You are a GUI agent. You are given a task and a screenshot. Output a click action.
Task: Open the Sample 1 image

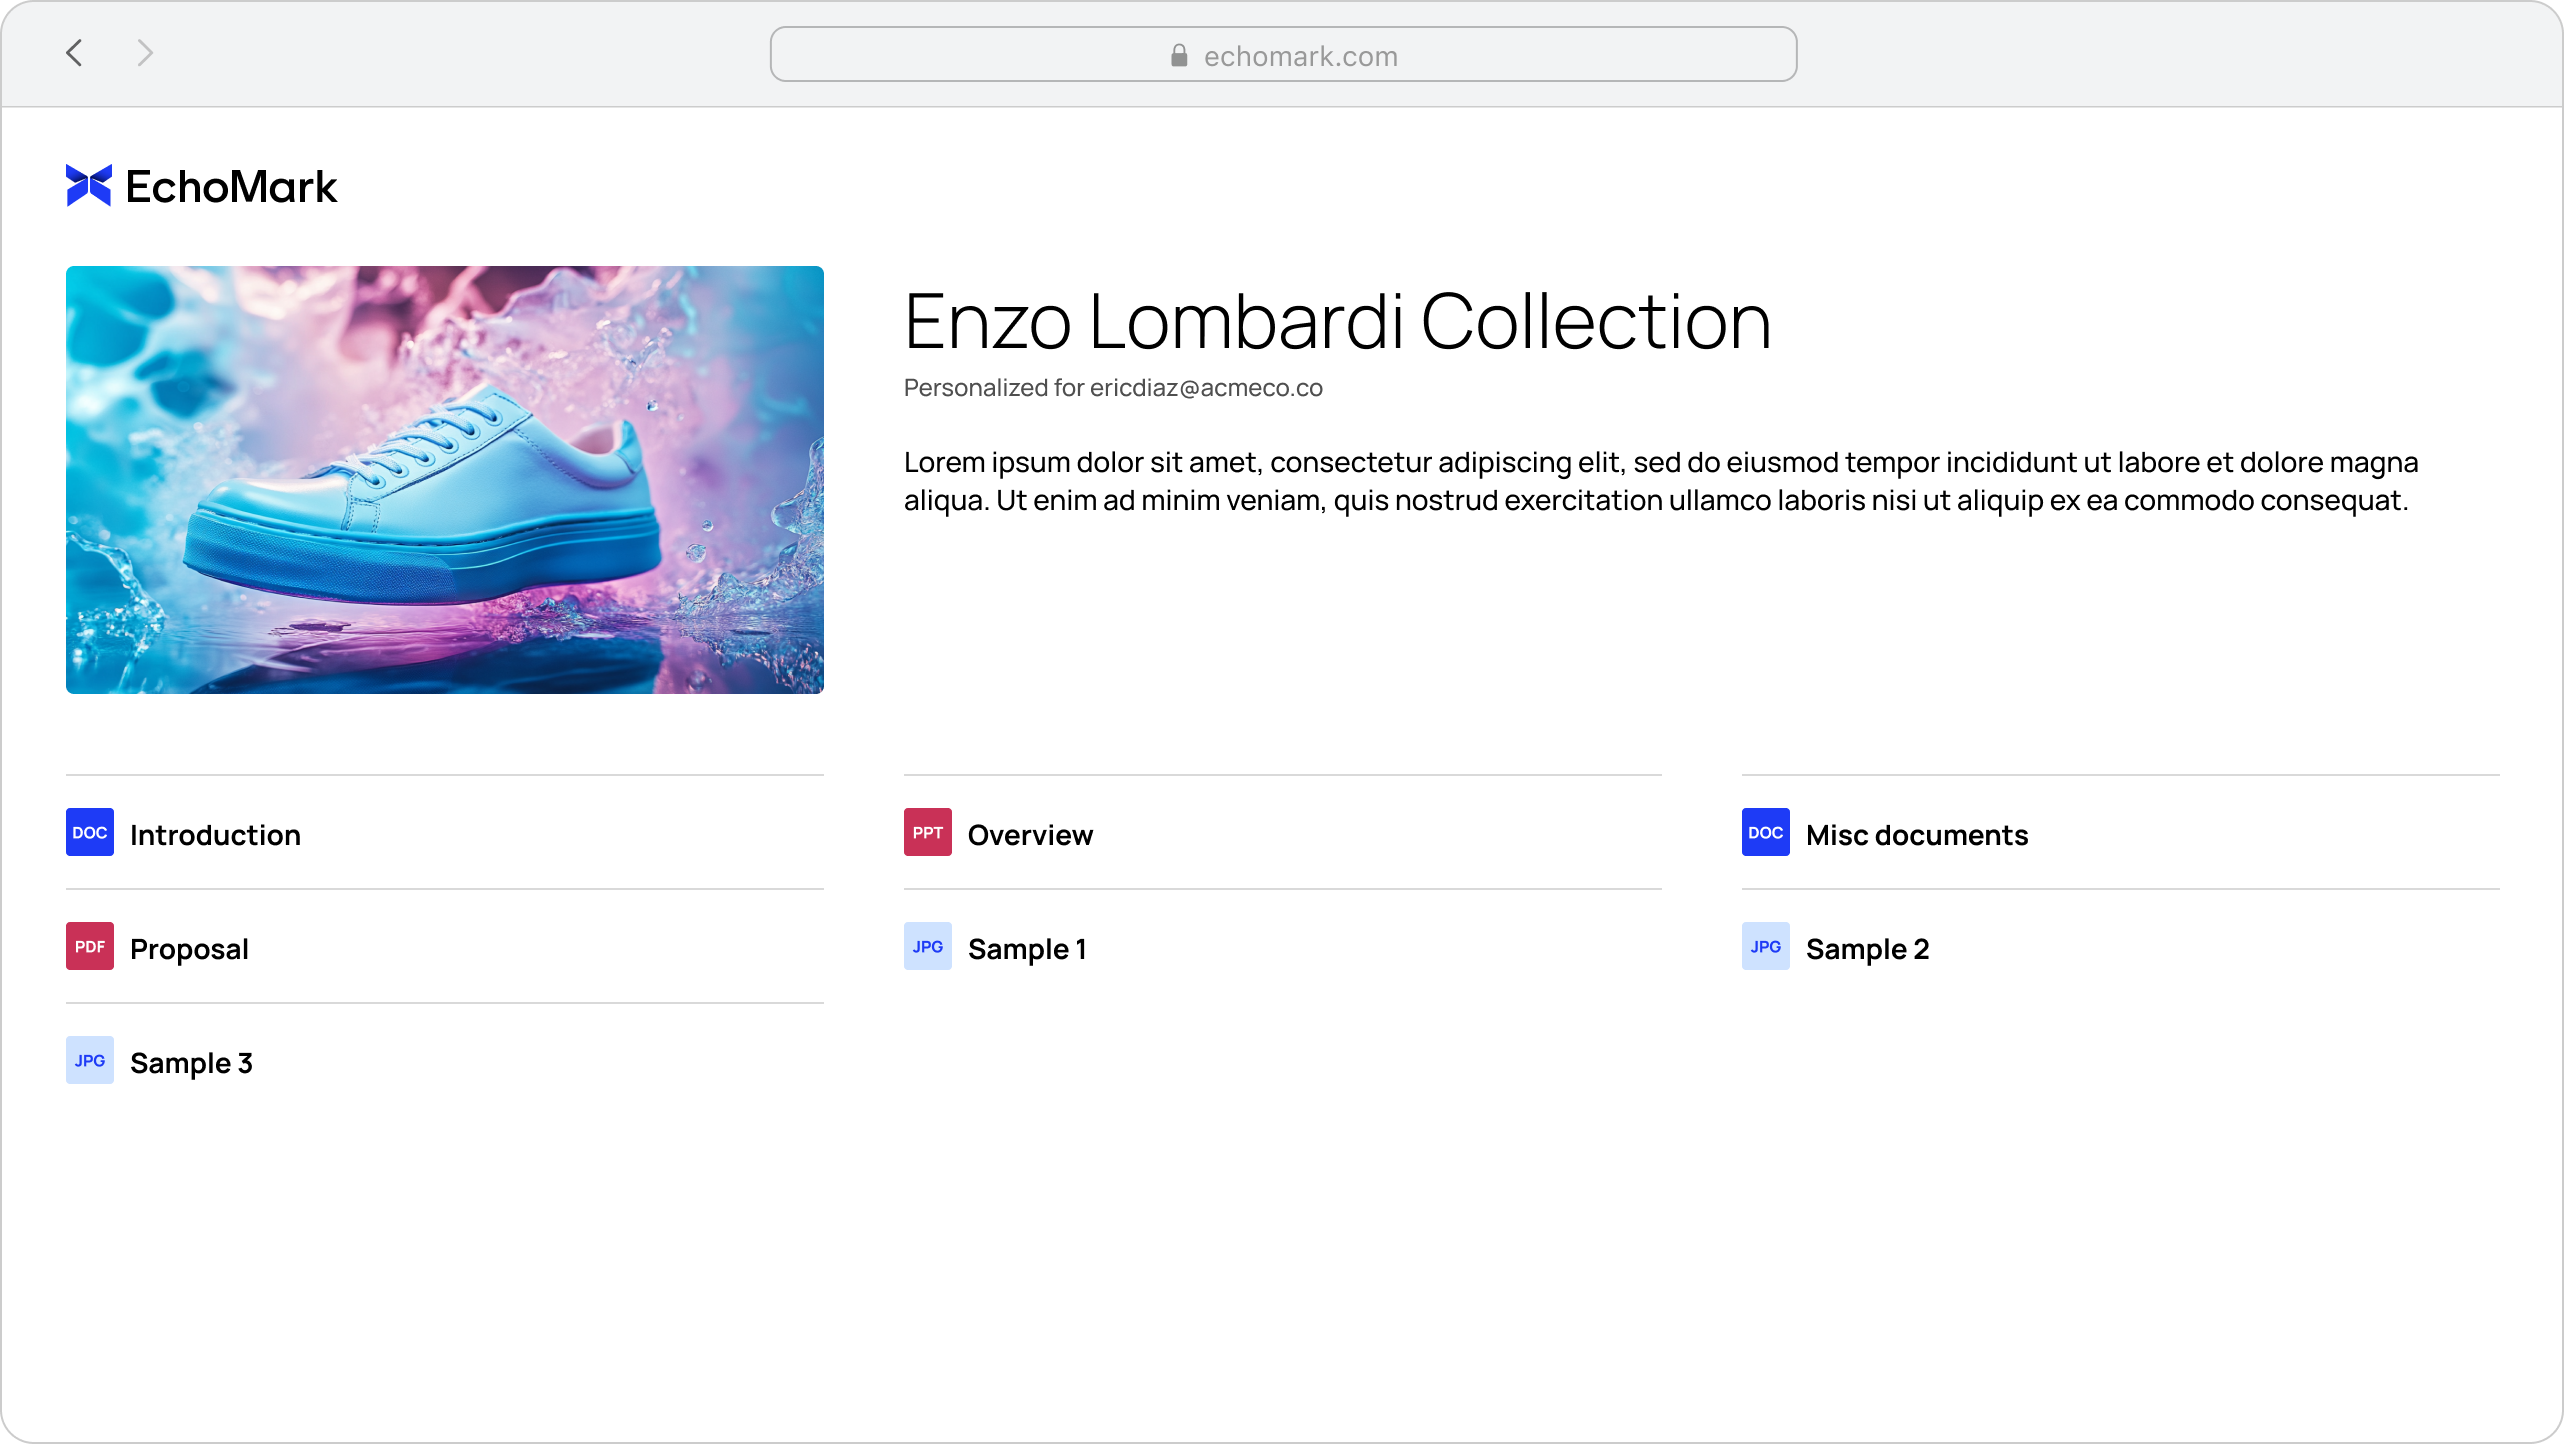tap(1027, 949)
